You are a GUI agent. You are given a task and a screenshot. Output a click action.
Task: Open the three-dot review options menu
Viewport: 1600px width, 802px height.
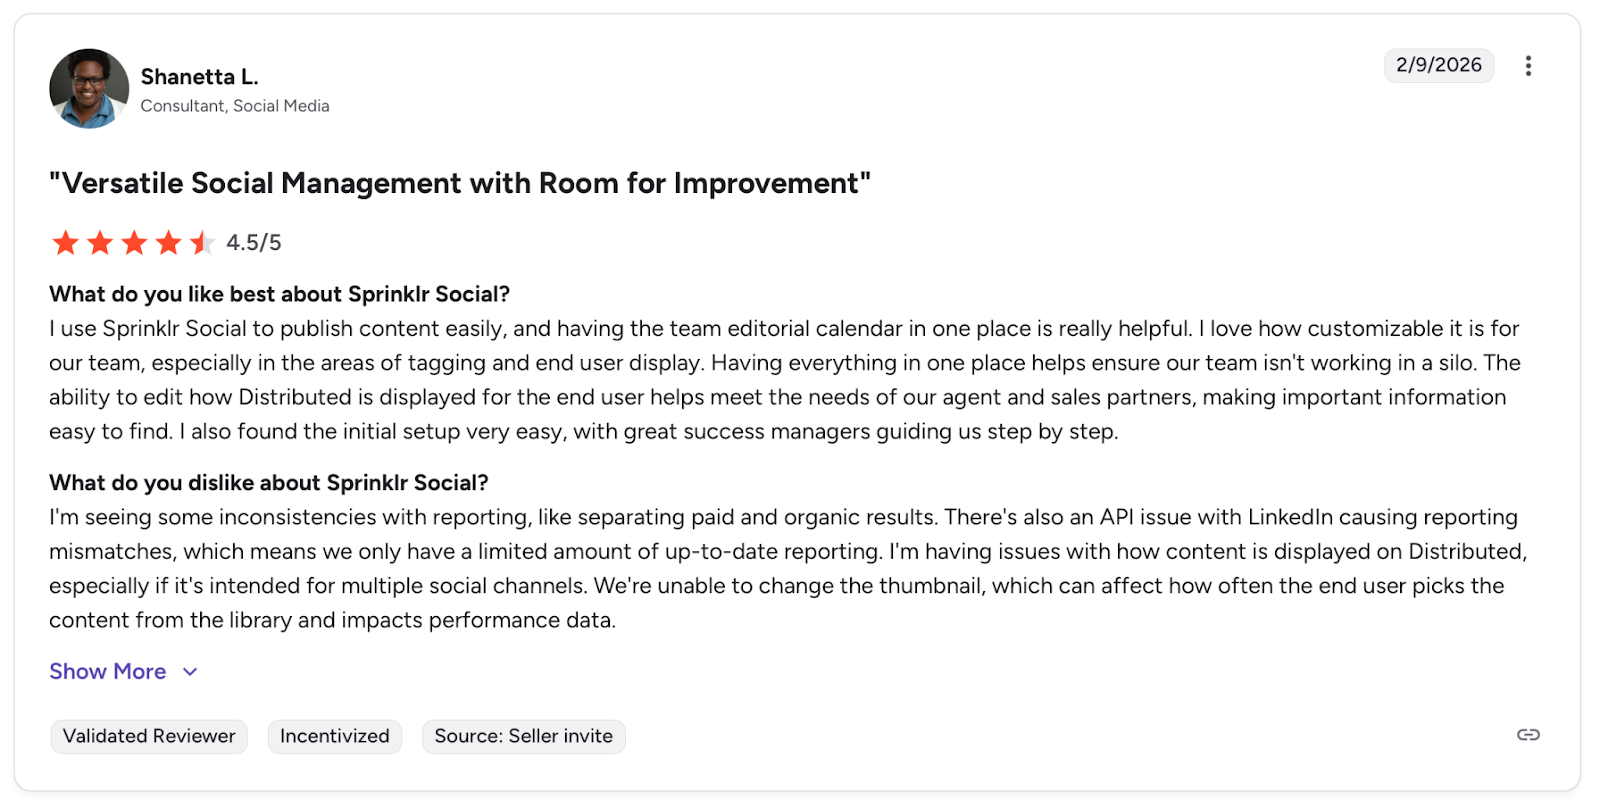click(1528, 66)
